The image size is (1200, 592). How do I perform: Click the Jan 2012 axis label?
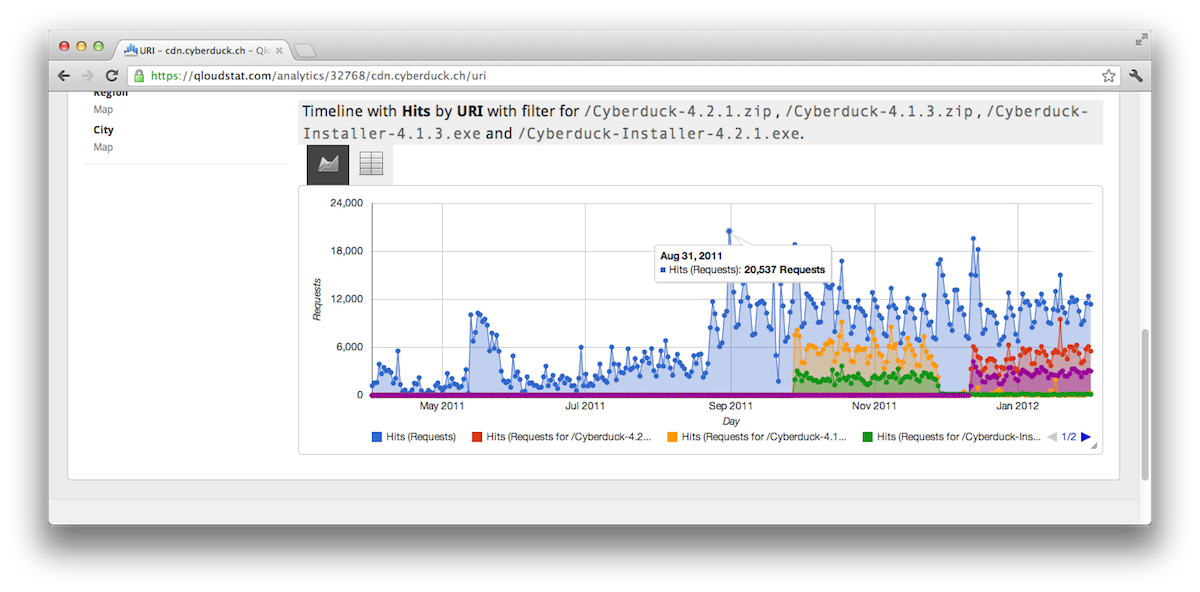tap(1018, 406)
